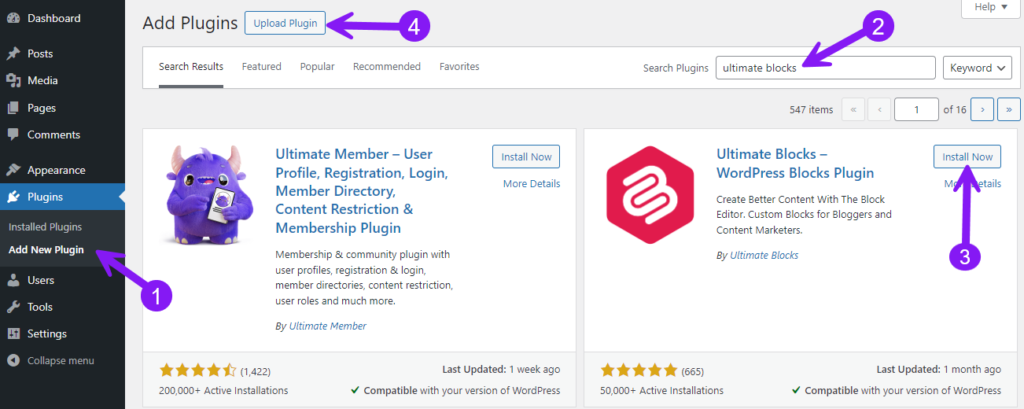Click the Upload Plugin button
Viewport: 1024px width, 409px height.
(x=285, y=24)
